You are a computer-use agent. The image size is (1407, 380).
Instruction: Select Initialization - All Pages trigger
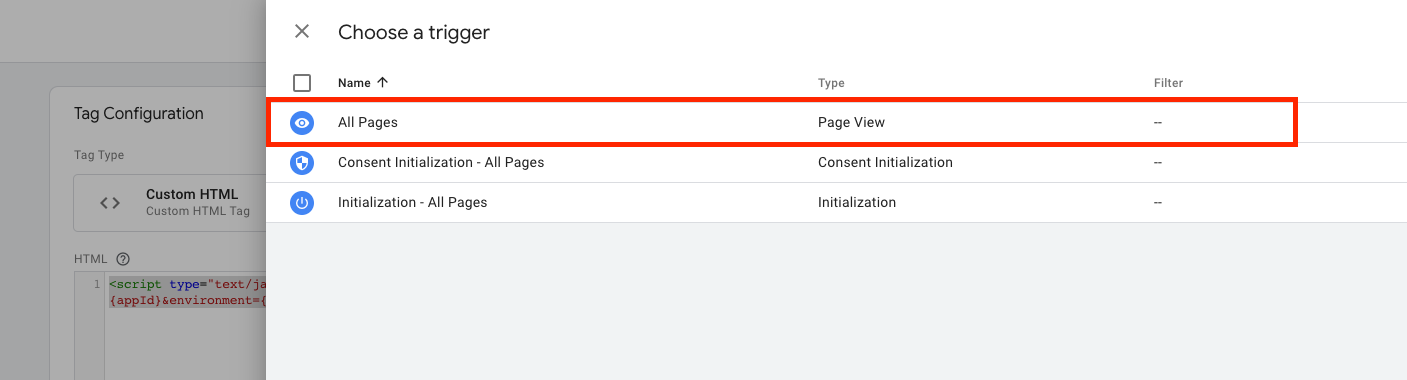pyautogui.click(x=413, y=202)
